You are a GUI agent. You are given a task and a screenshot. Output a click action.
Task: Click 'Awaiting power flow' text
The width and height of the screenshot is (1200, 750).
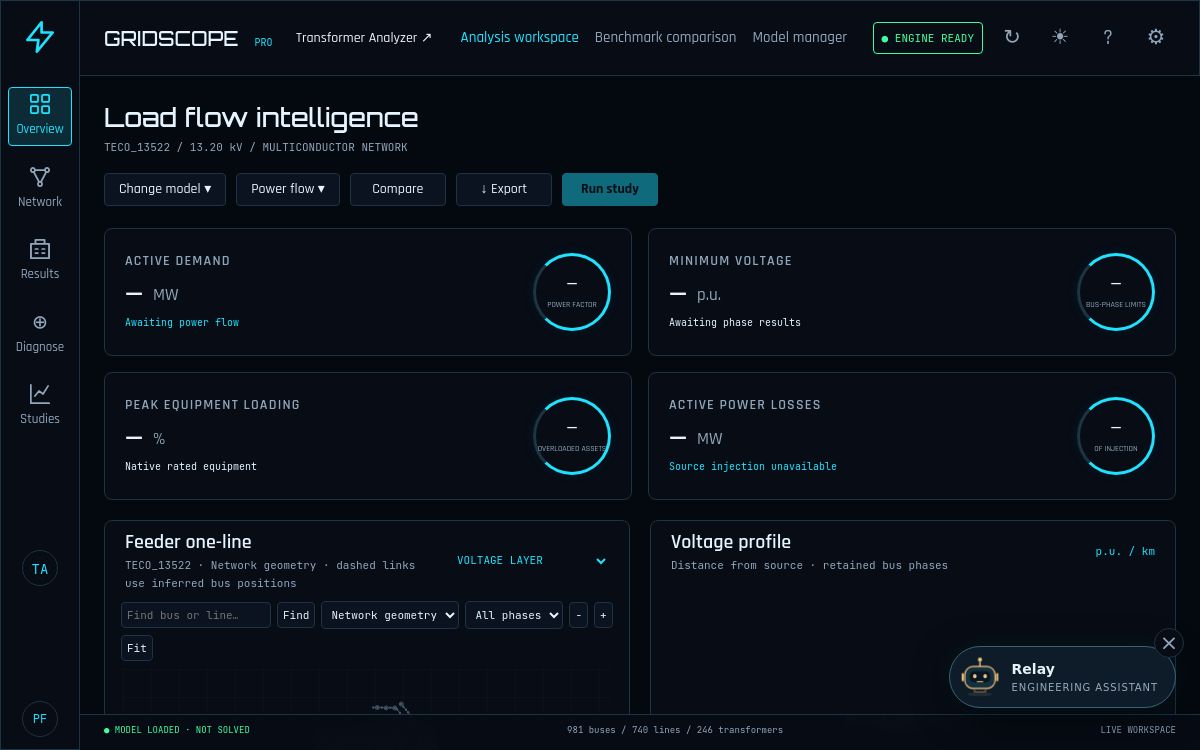[x=182, y=322]
